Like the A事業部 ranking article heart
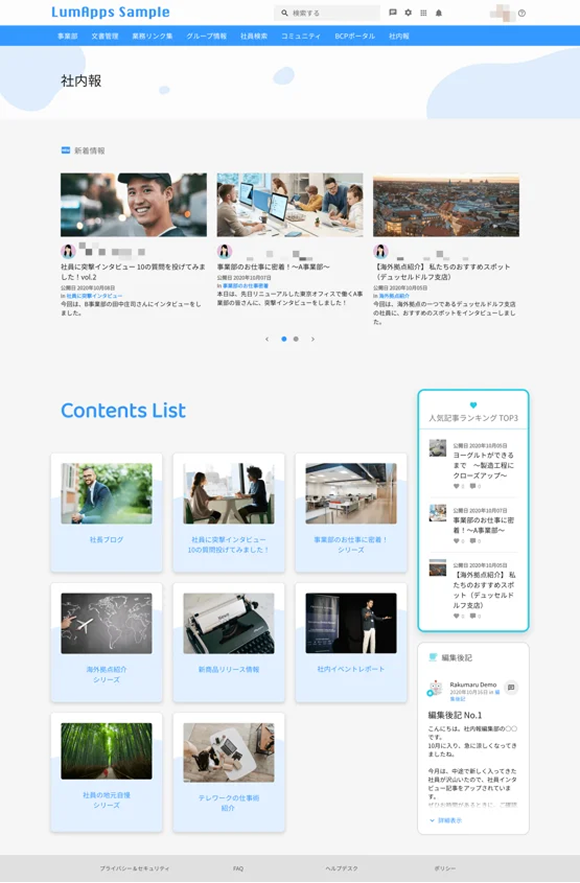The width and height of the screenshot is (580, 883). click(x=456, y=541)
